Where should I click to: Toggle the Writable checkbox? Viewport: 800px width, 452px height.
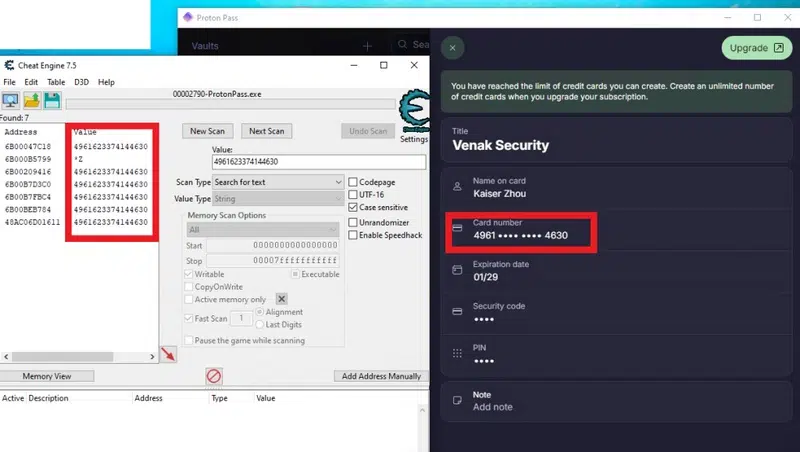[x=189, y=274]
